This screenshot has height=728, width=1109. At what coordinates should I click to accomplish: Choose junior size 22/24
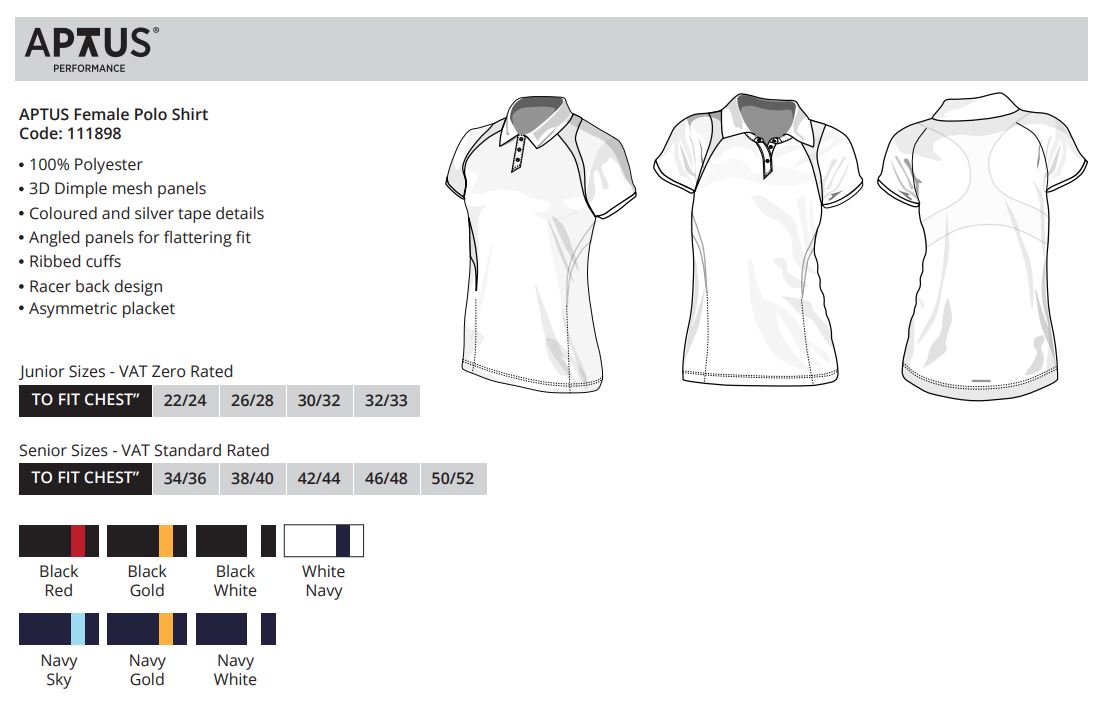click(x=185, y=400)
